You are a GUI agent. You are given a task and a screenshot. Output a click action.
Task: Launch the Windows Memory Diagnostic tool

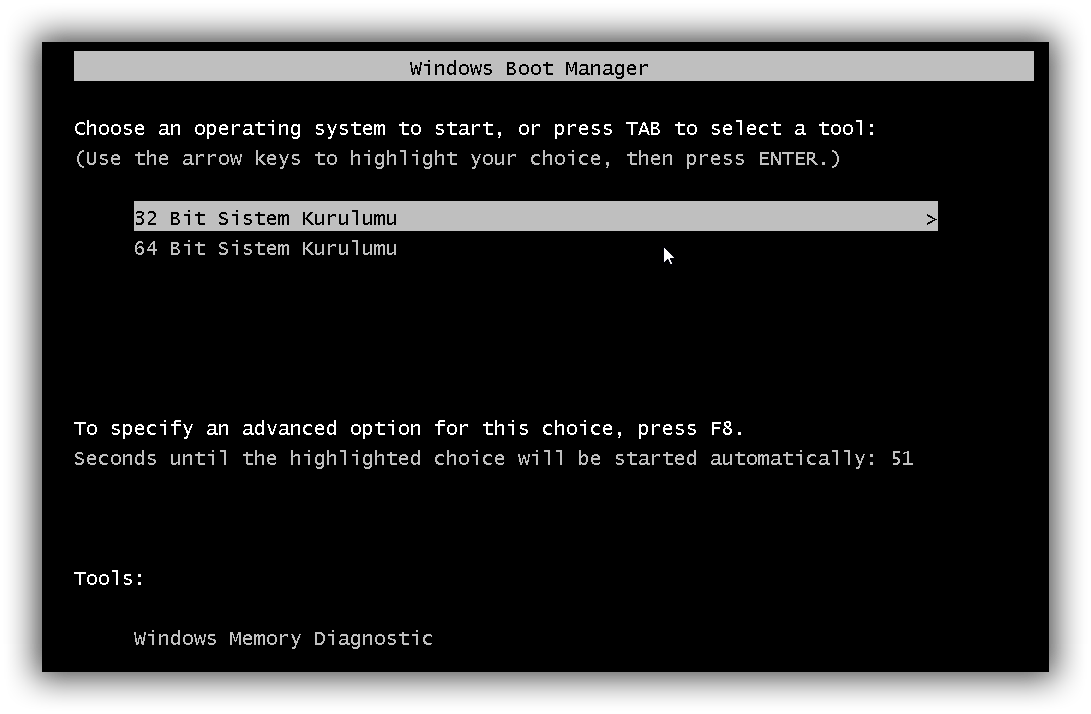(x=283, y=638)
